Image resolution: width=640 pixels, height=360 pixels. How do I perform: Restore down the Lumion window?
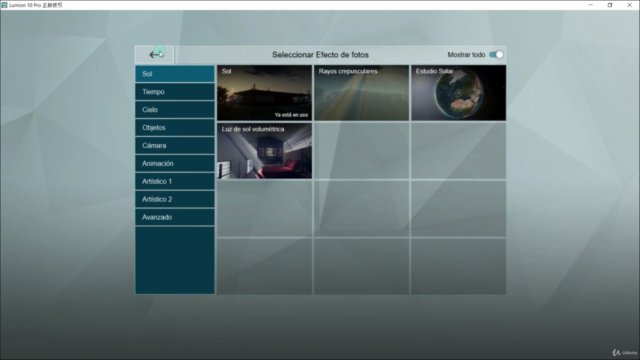point(610,5)
